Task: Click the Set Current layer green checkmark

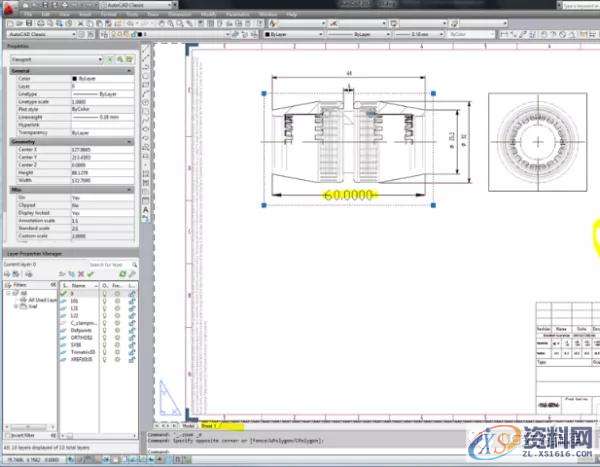Action: (x=90, y=273)
